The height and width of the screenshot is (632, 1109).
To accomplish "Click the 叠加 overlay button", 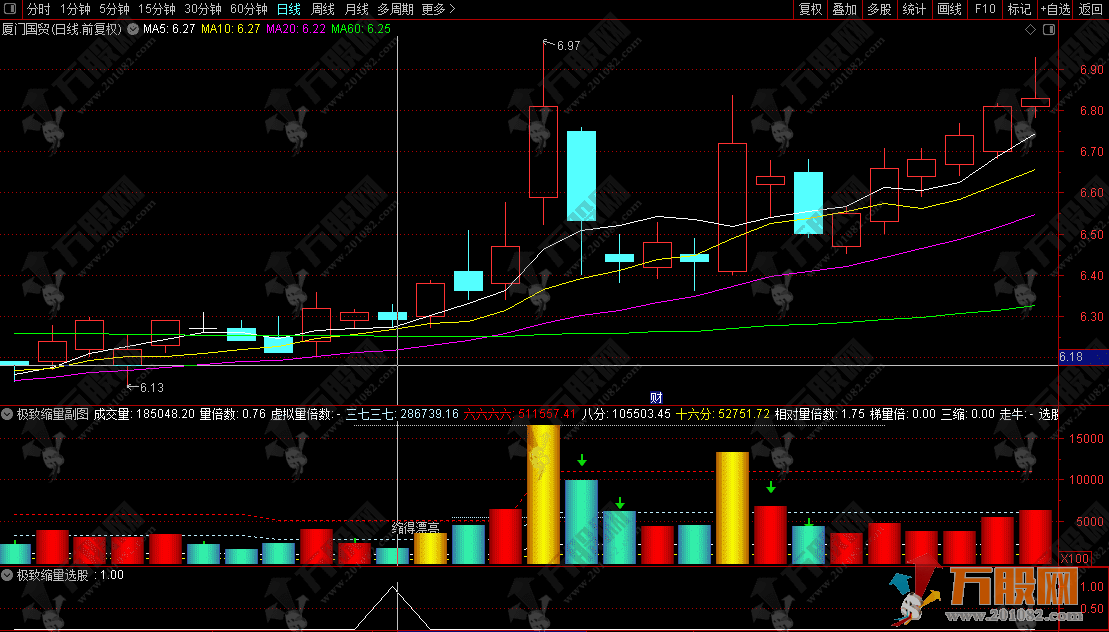I will coord(845,9).
